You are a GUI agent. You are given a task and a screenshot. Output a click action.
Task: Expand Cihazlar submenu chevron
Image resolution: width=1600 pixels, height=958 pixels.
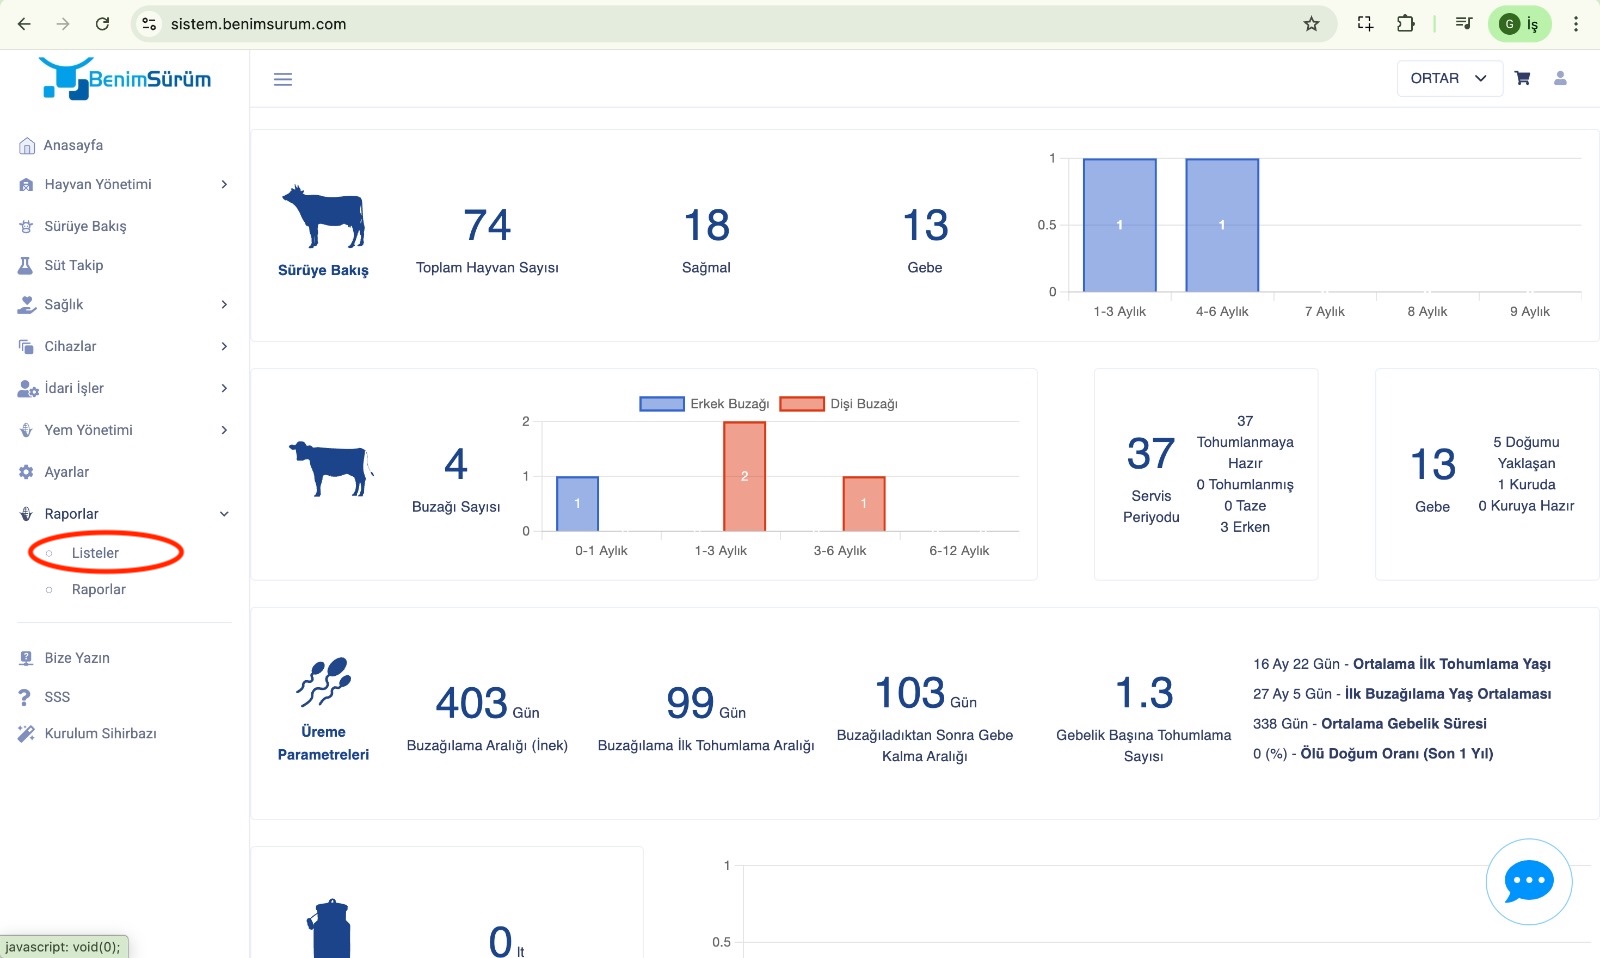click(x=224, y=347)
